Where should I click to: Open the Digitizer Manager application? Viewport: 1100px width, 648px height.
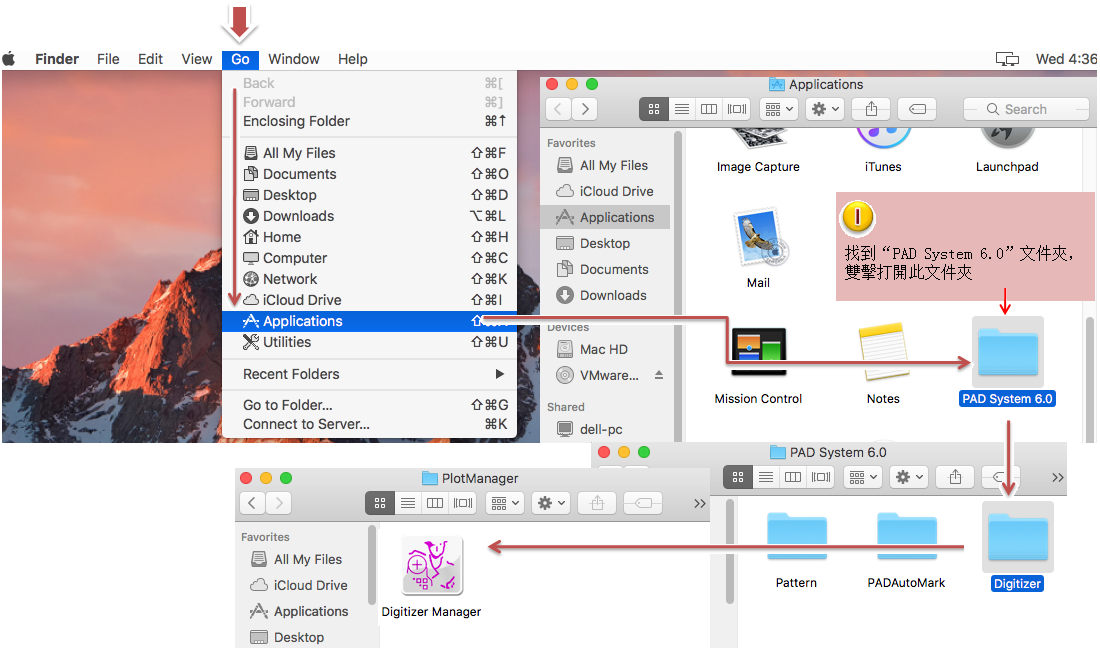pos(431,564)
